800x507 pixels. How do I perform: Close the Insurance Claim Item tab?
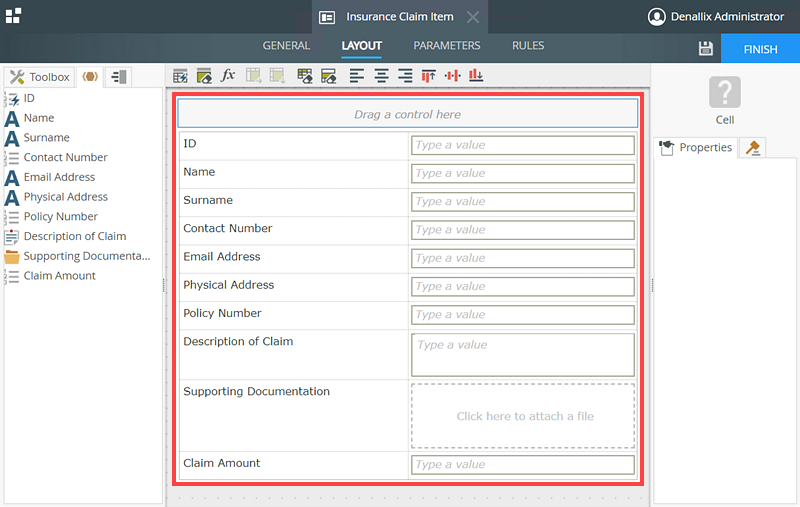tap(473, 17)
